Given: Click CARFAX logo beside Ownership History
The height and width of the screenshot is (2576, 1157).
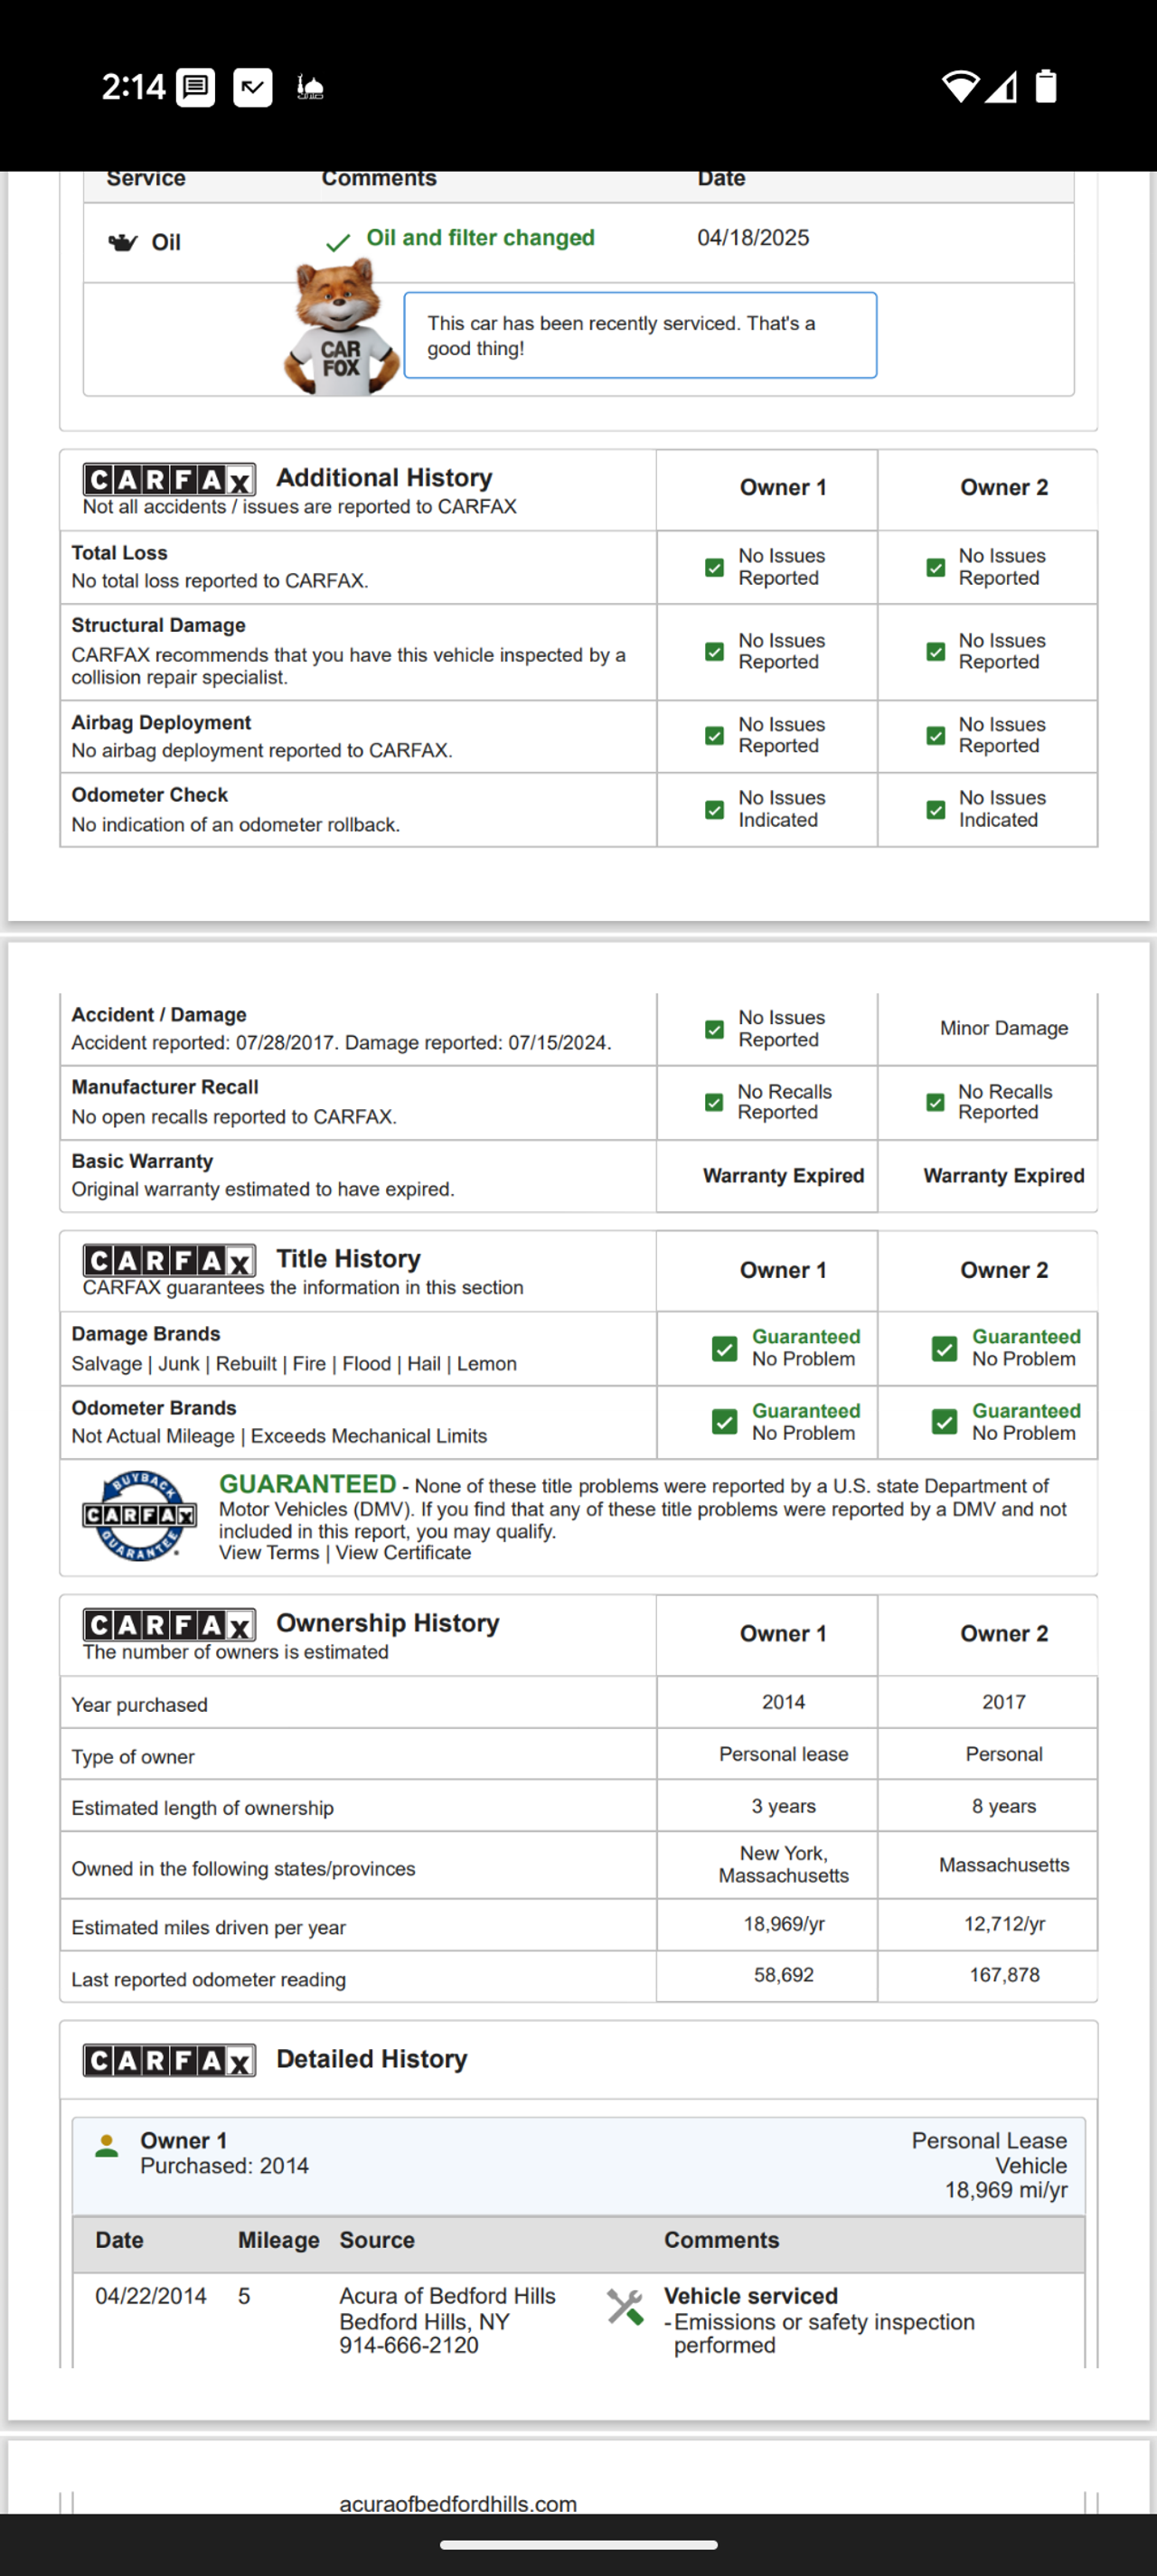Looking at the screenshot, I should coord(168,1624).
